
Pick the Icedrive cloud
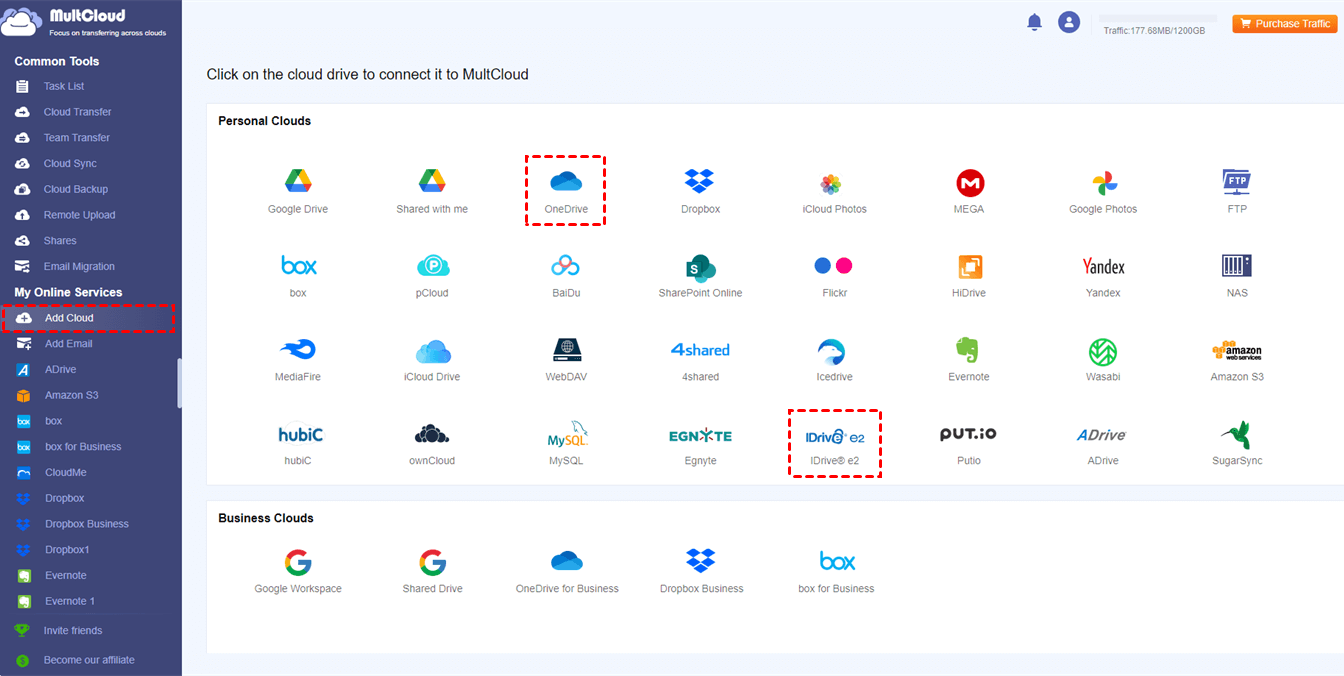pyautogui.click(x=834, y=359)
